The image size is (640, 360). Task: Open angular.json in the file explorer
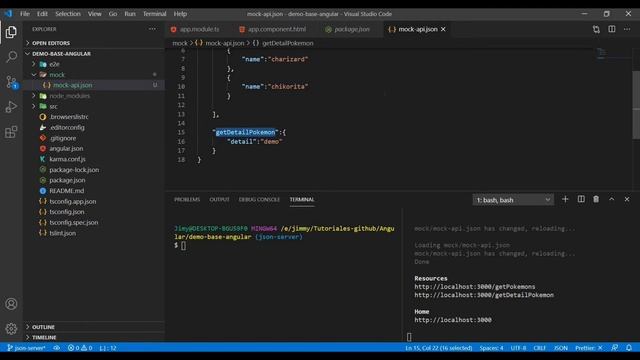coord(66,149)
